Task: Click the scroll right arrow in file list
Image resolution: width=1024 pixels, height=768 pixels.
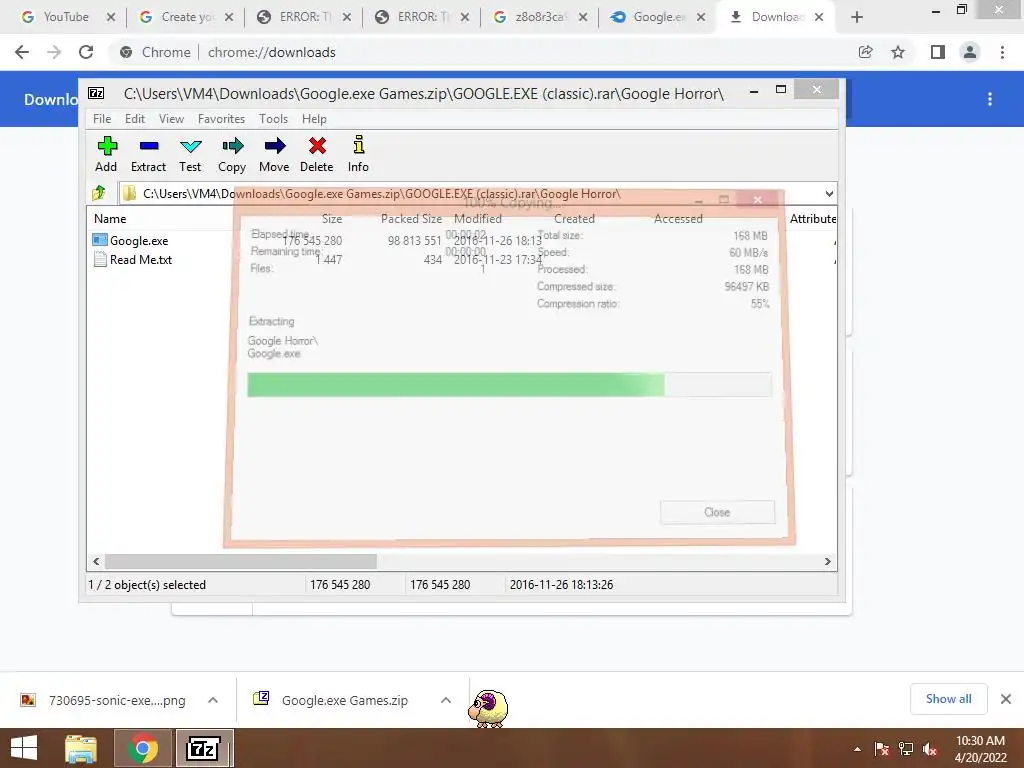Action: 827,562
